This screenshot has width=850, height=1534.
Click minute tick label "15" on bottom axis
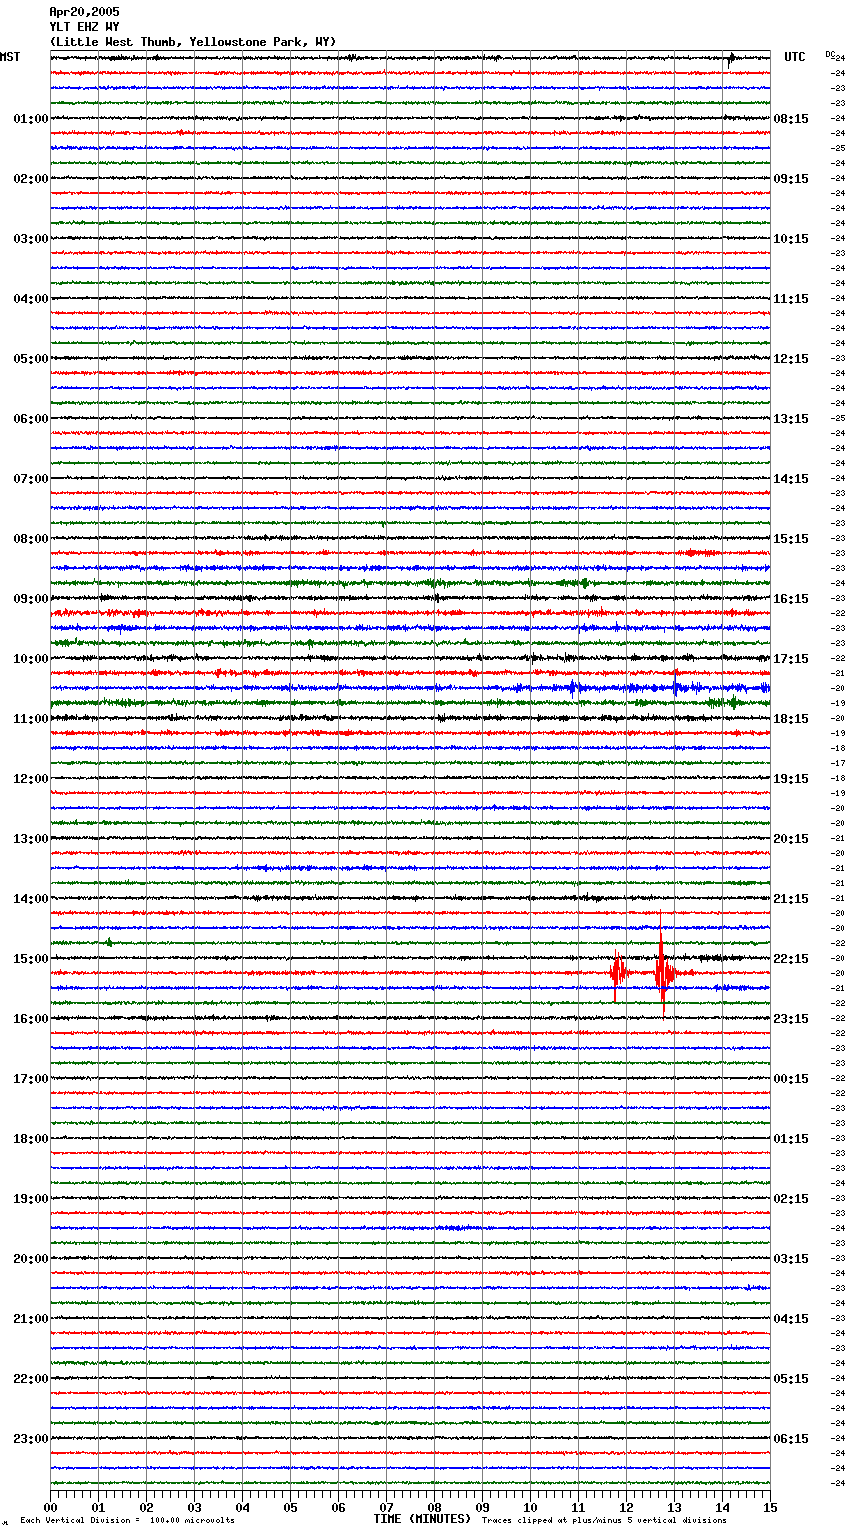click(x=770, y=1507)
